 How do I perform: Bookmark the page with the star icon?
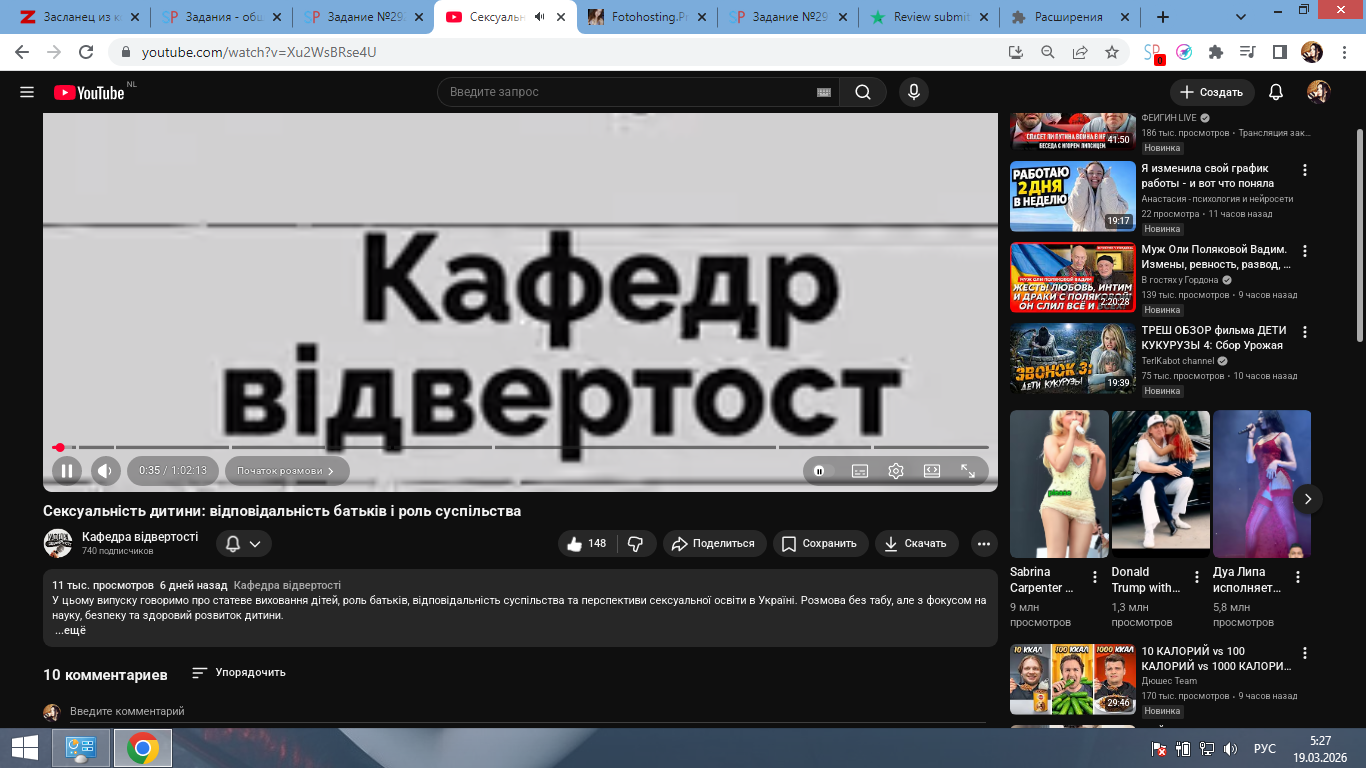pos(1112,52)
